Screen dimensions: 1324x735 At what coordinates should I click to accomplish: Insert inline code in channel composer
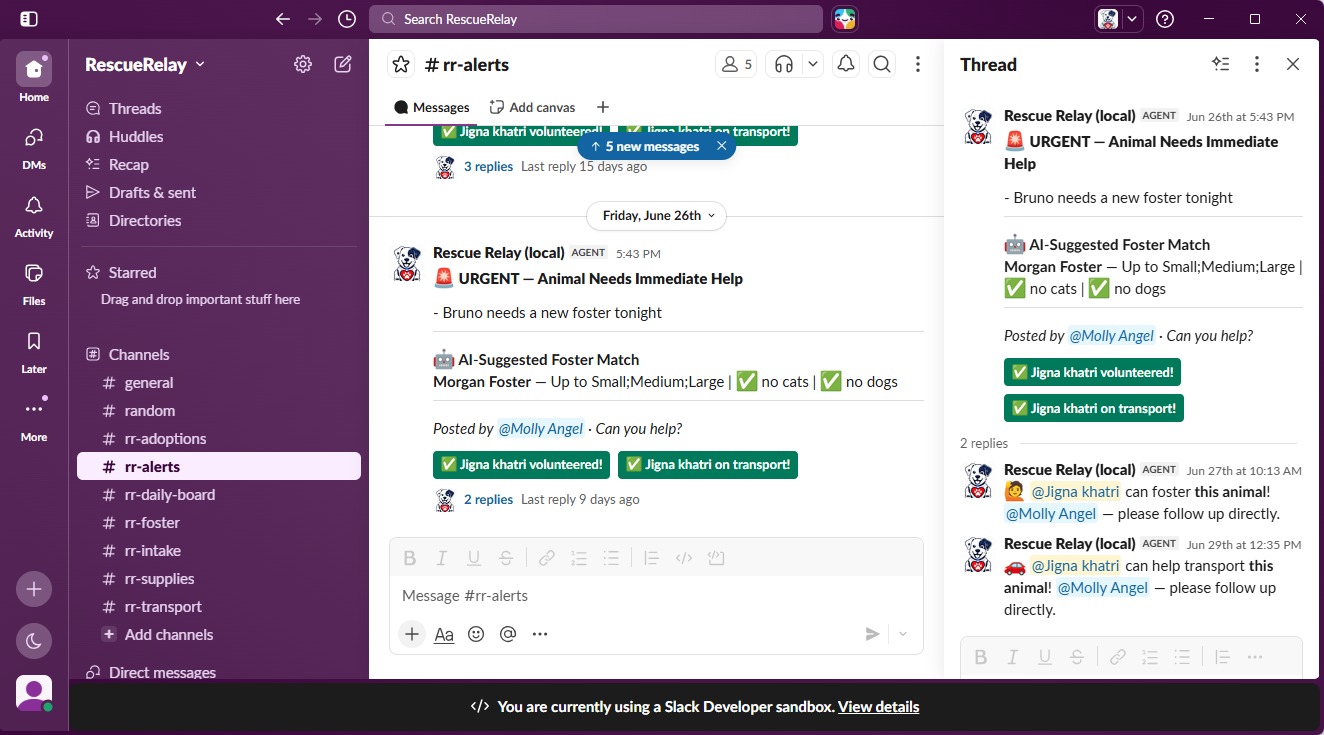[x=684, y=558]
